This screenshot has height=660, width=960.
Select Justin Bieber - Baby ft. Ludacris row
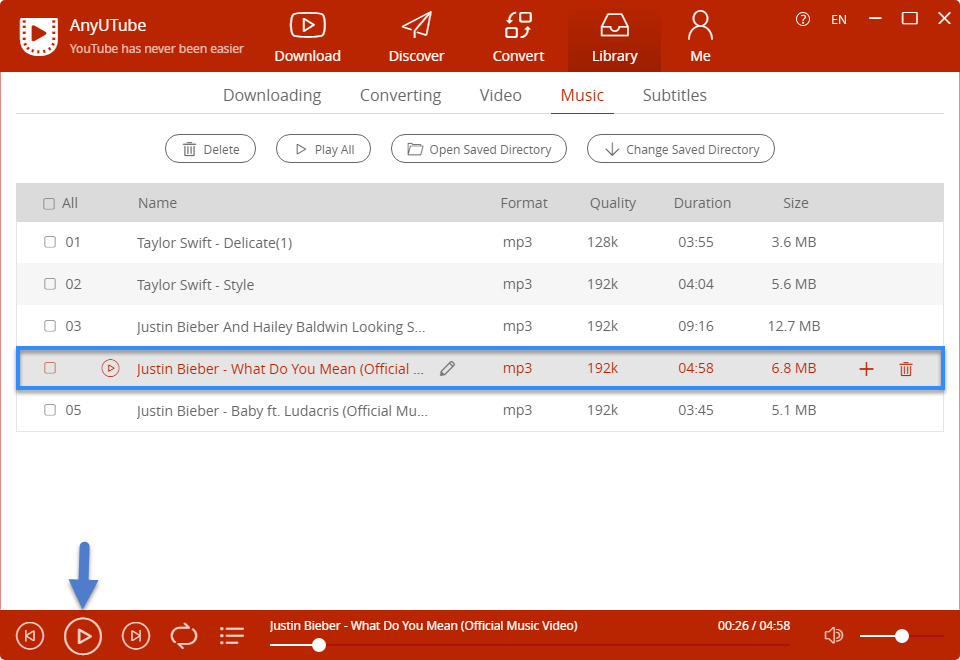480,410
